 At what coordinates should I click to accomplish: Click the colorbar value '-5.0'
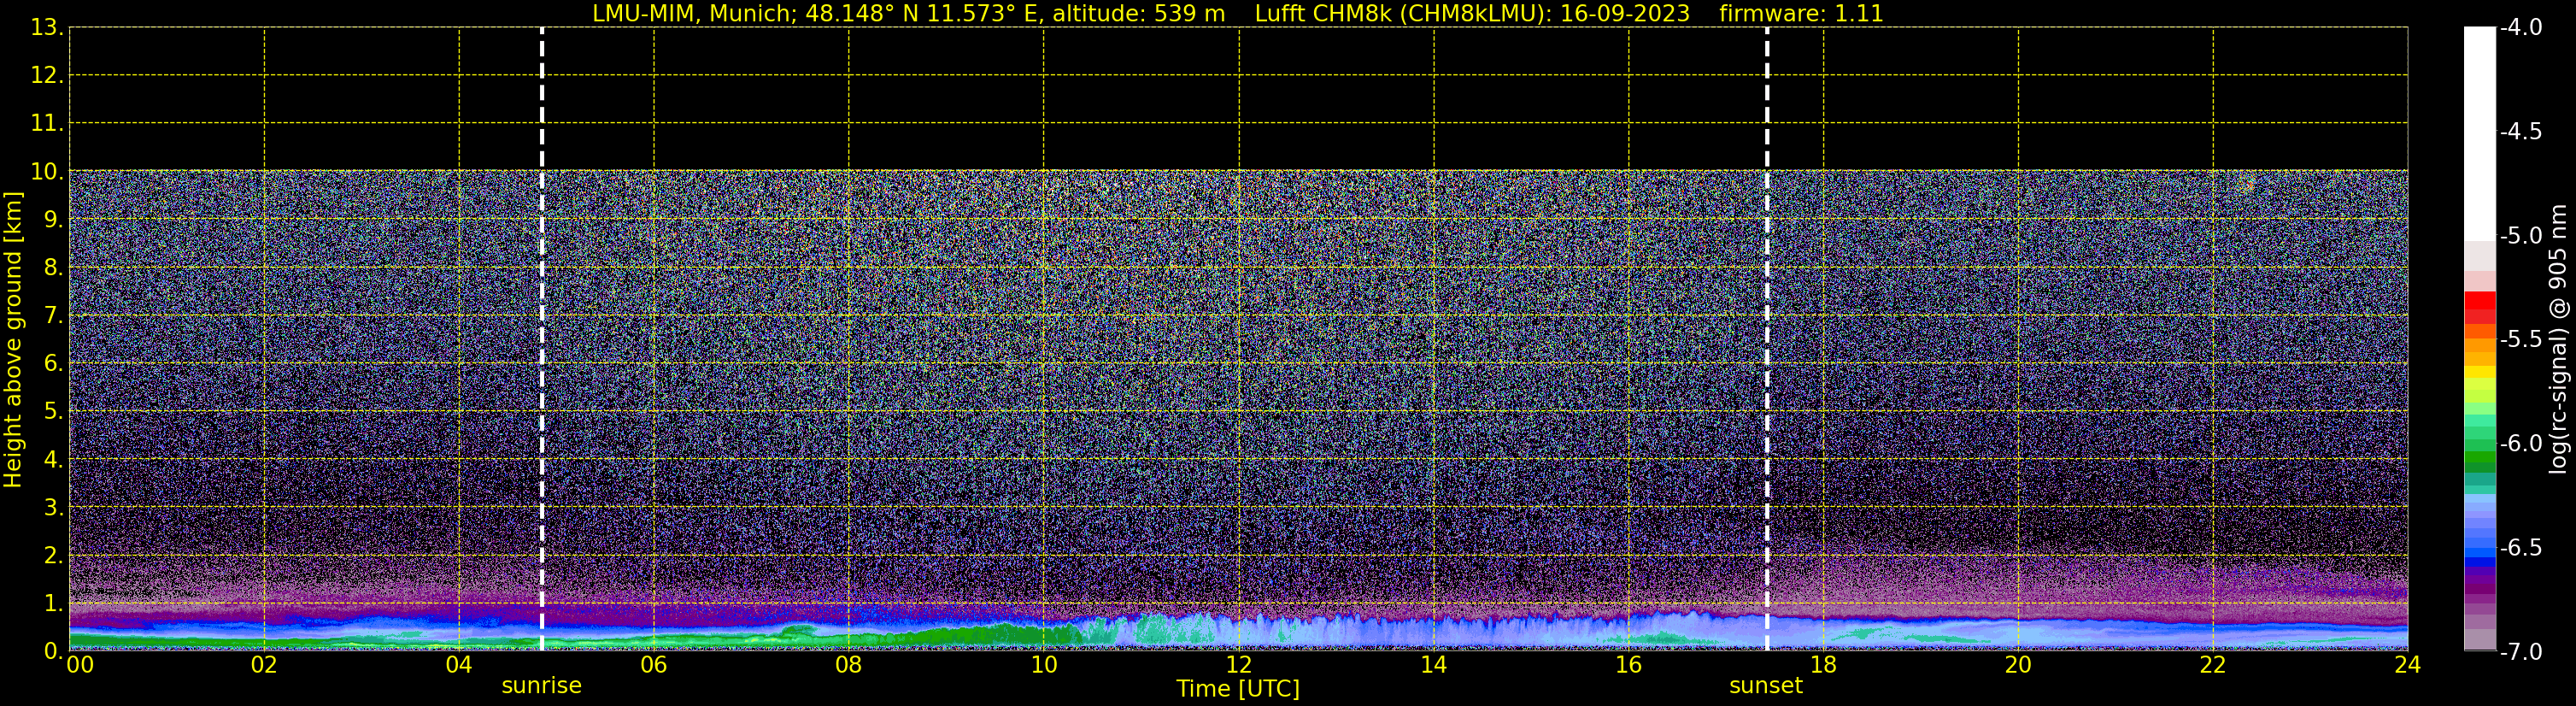(2521, 236)
